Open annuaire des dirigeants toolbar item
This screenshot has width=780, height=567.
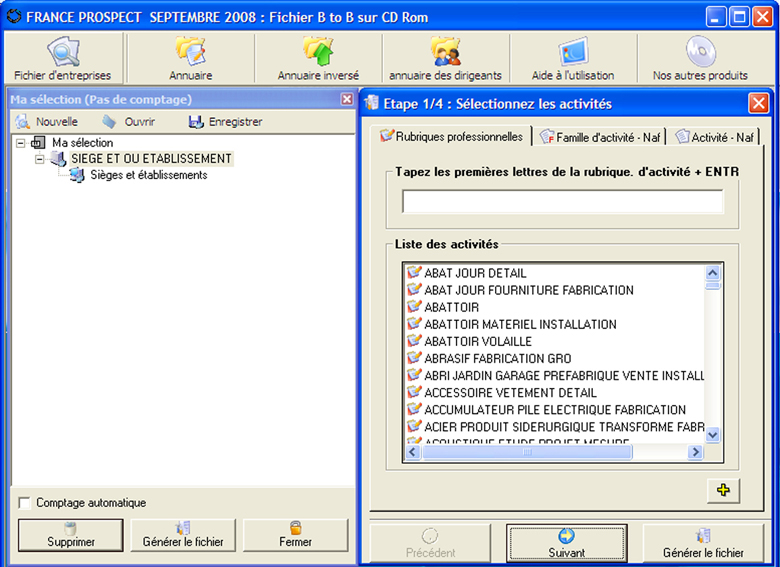pyautogui.click(x=445, y=58)
